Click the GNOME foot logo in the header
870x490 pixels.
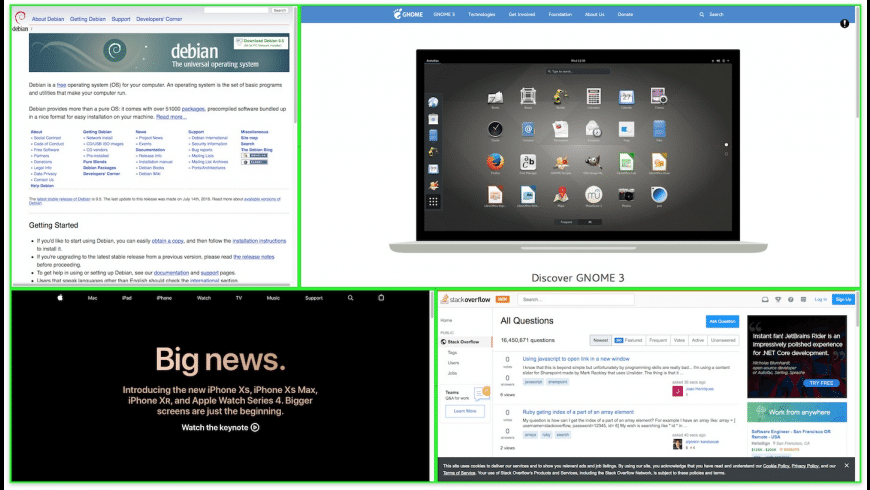coord(397,14)
